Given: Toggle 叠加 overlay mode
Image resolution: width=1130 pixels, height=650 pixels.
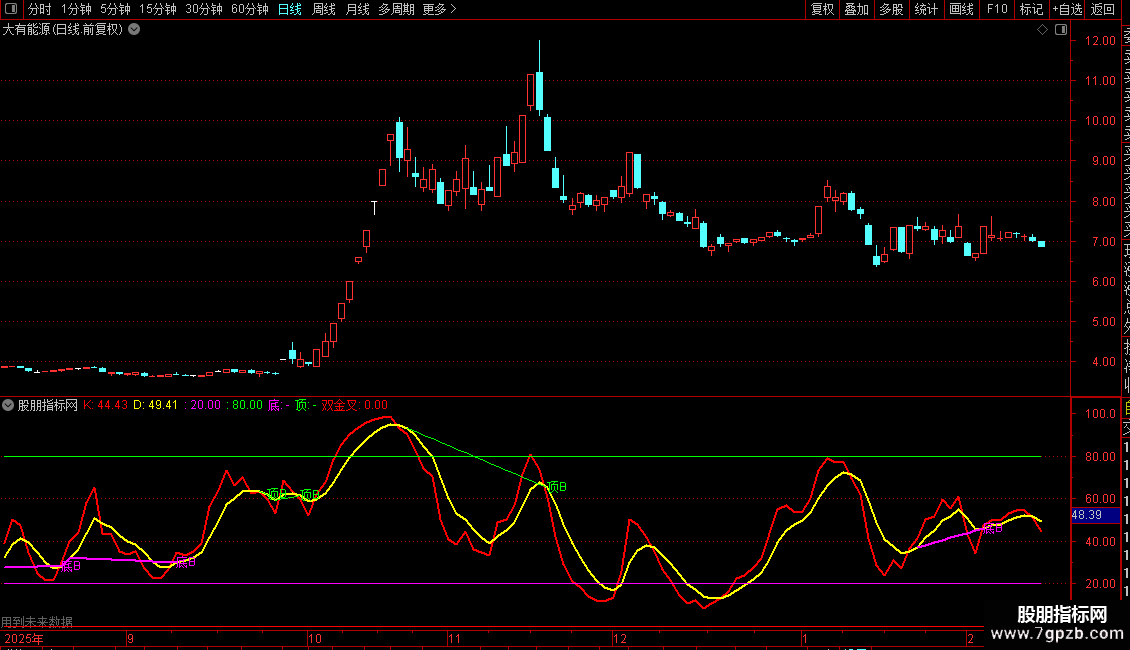Looking at the screenshot, I should [856, 10].
